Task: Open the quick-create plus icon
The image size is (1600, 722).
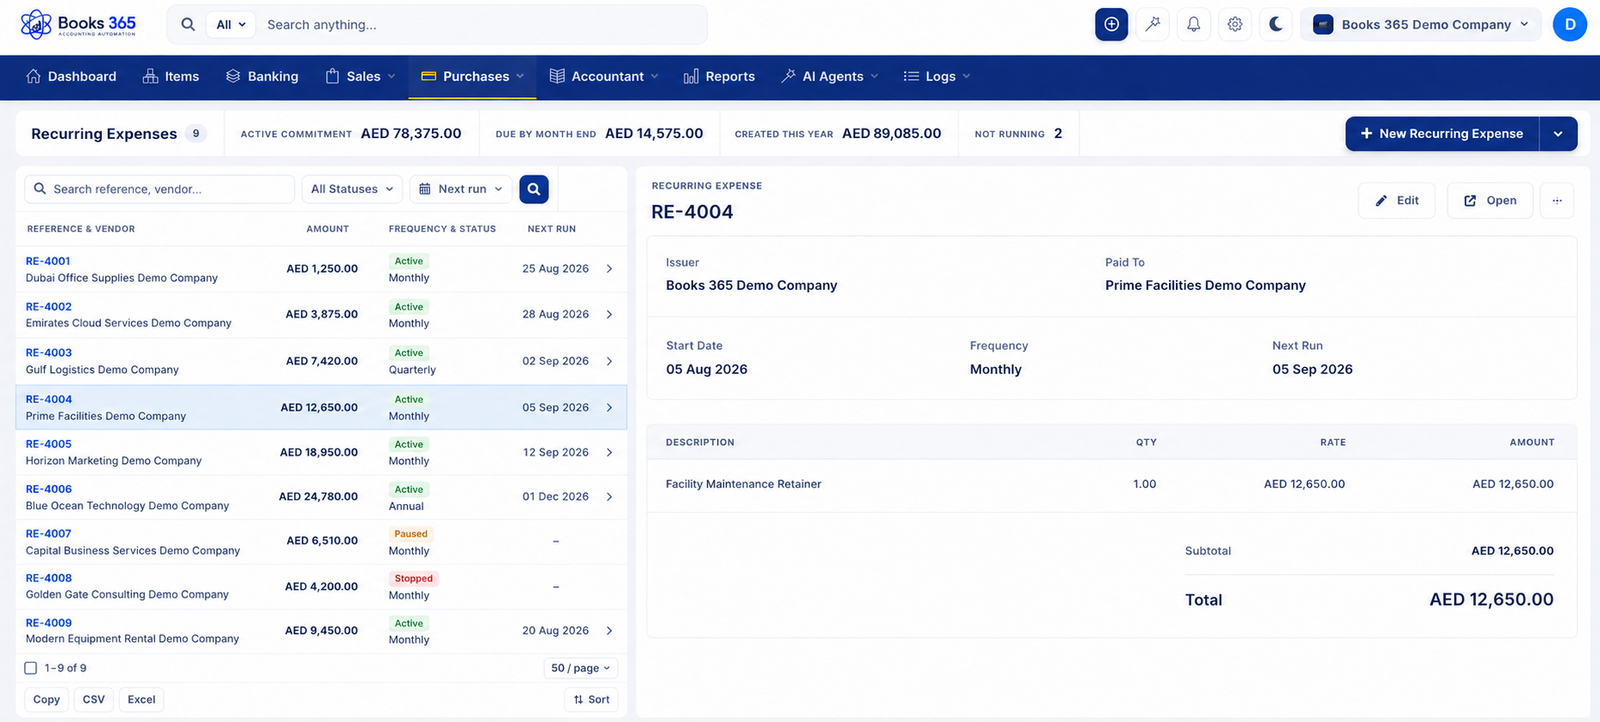Action: pyautogui.click(x=1111, y=25)
